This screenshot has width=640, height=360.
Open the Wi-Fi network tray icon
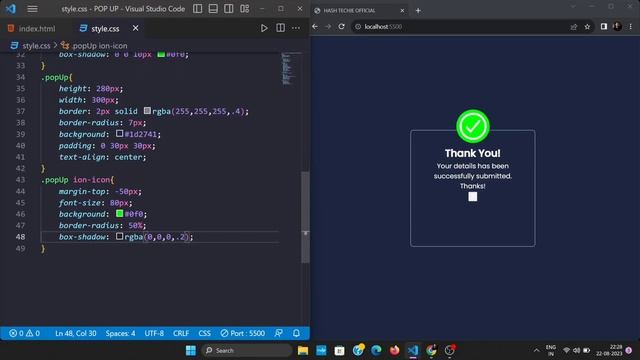click(567, 350)
